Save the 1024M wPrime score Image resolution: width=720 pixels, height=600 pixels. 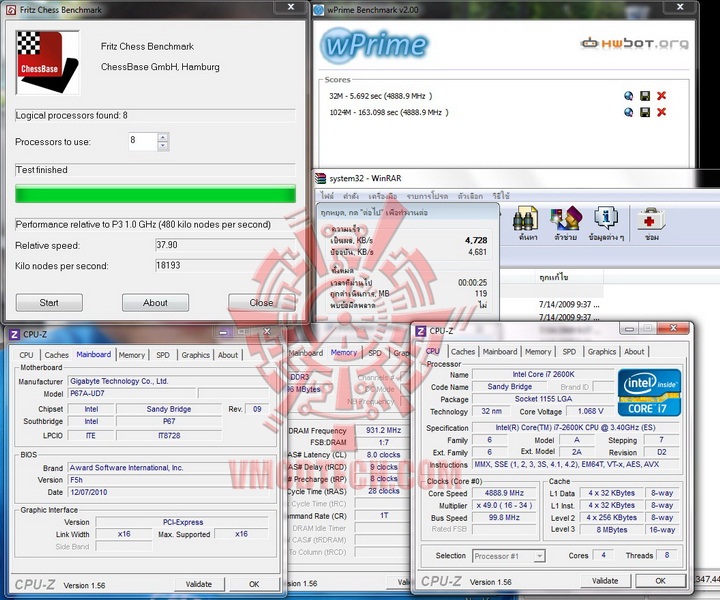[x=645, y=112]
